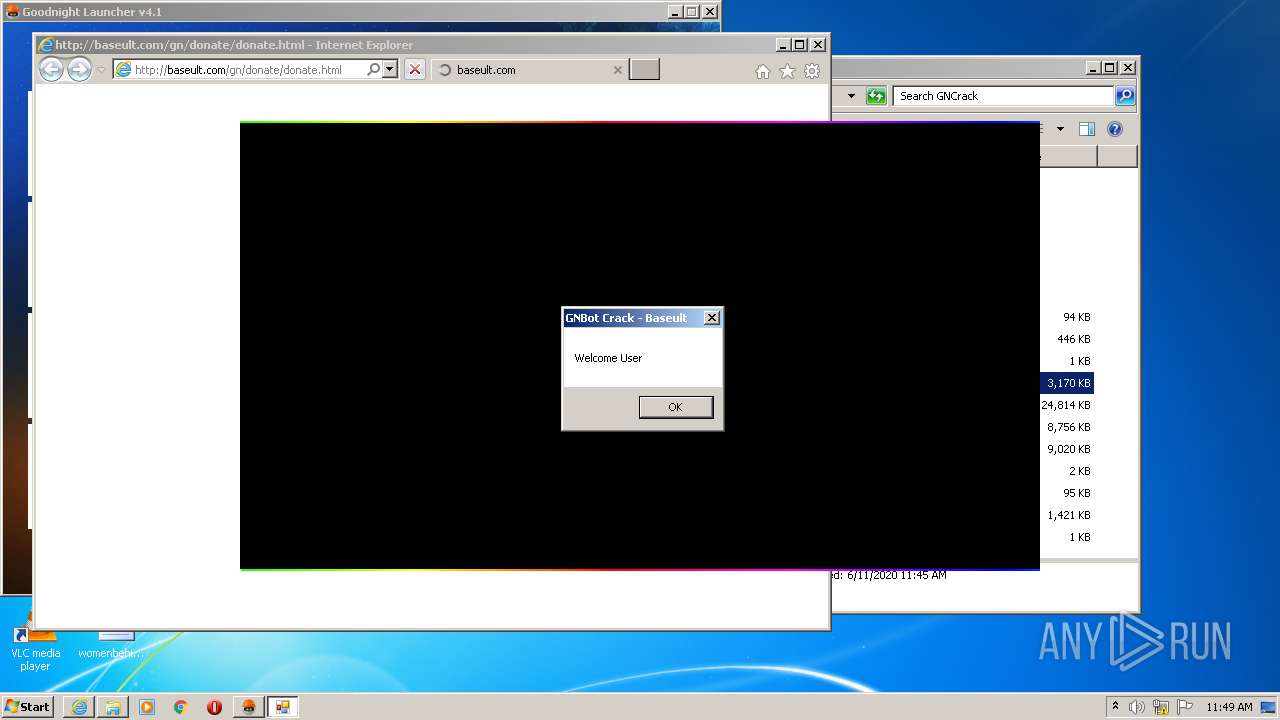Go back in Internet Explorer
Image resolution: width=1280 pixels, height=720 pixels.
tap(51, 70)
